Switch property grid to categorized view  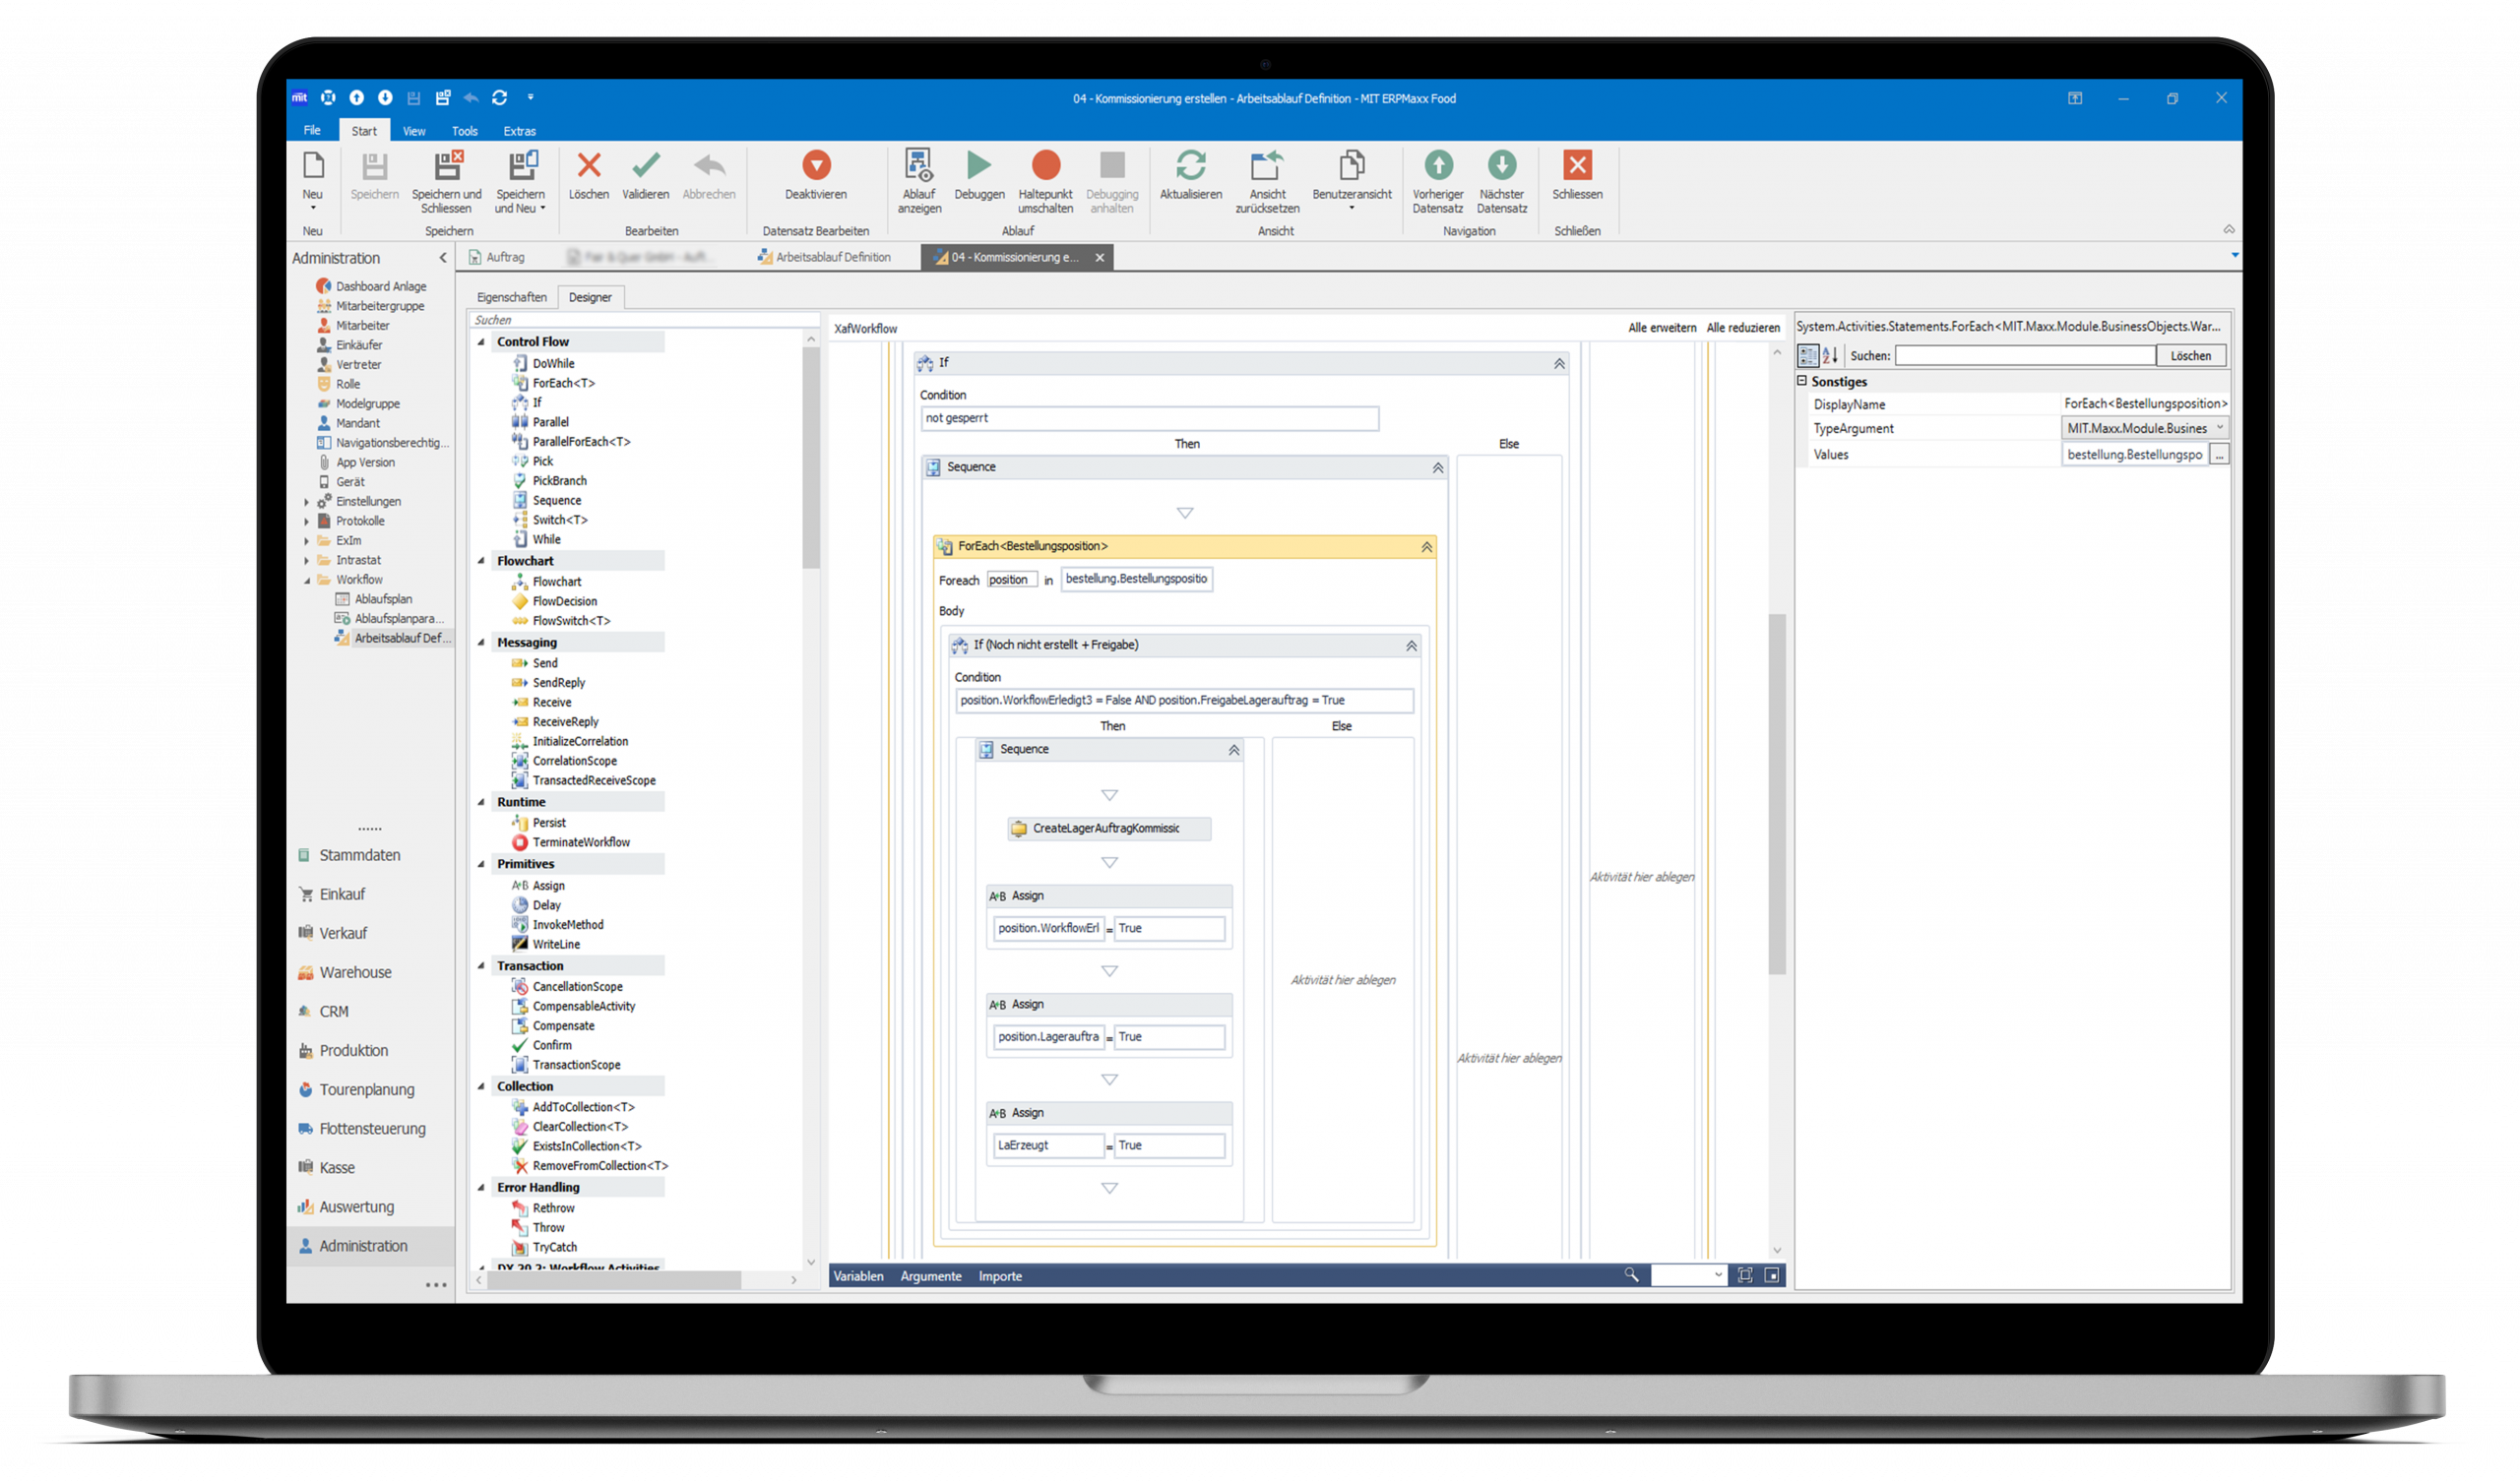[1808, 356]
